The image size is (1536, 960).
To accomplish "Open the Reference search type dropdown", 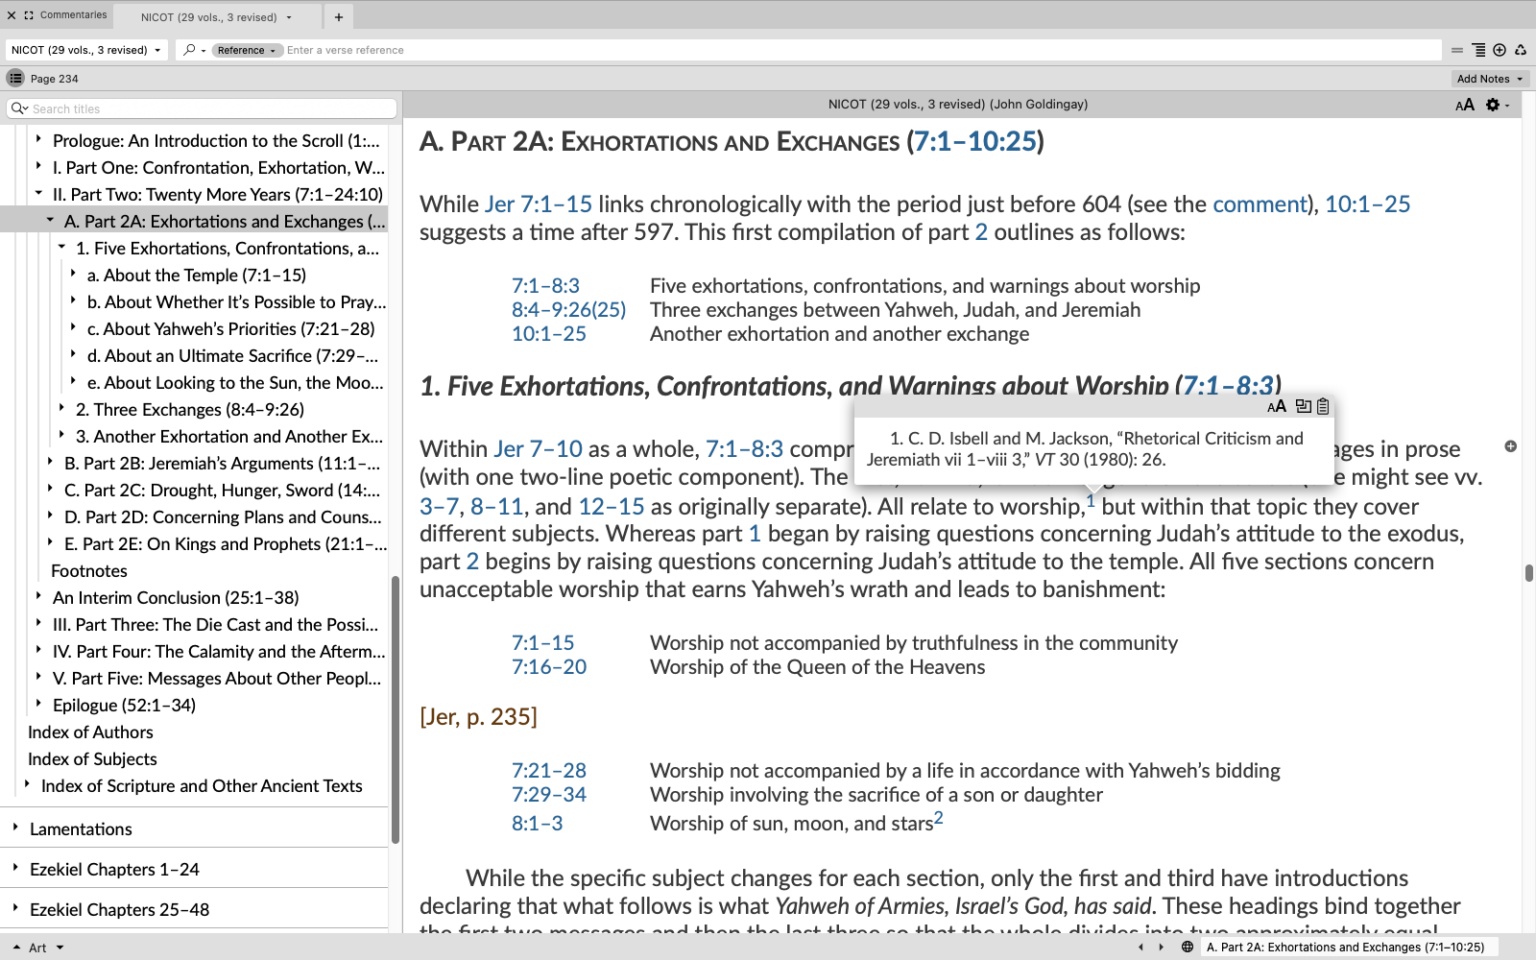I will click(x=246, y=50).
